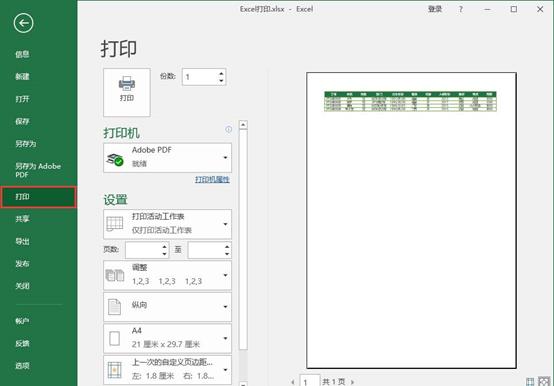This screenshot has height=386, width=554.
Task: Minimize the Excel window
Action: click(488, 9)
